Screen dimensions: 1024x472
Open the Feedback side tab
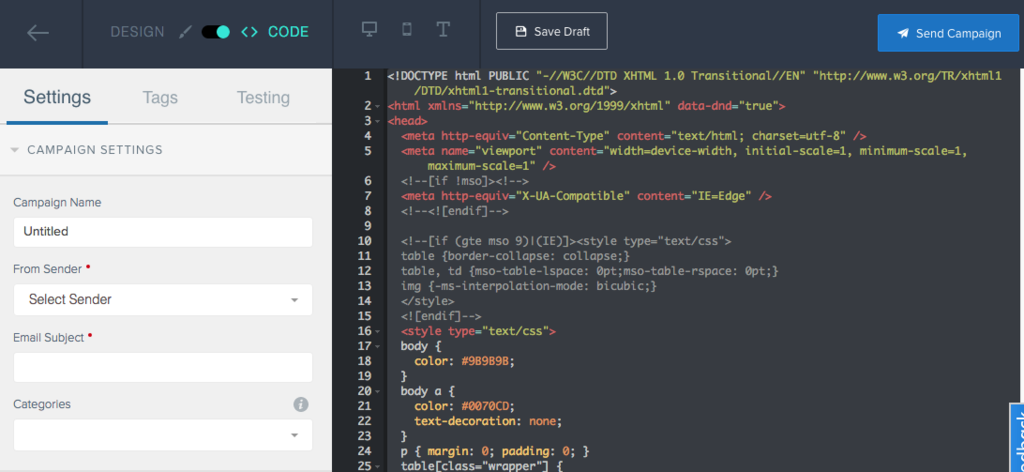click(1017, 437)
